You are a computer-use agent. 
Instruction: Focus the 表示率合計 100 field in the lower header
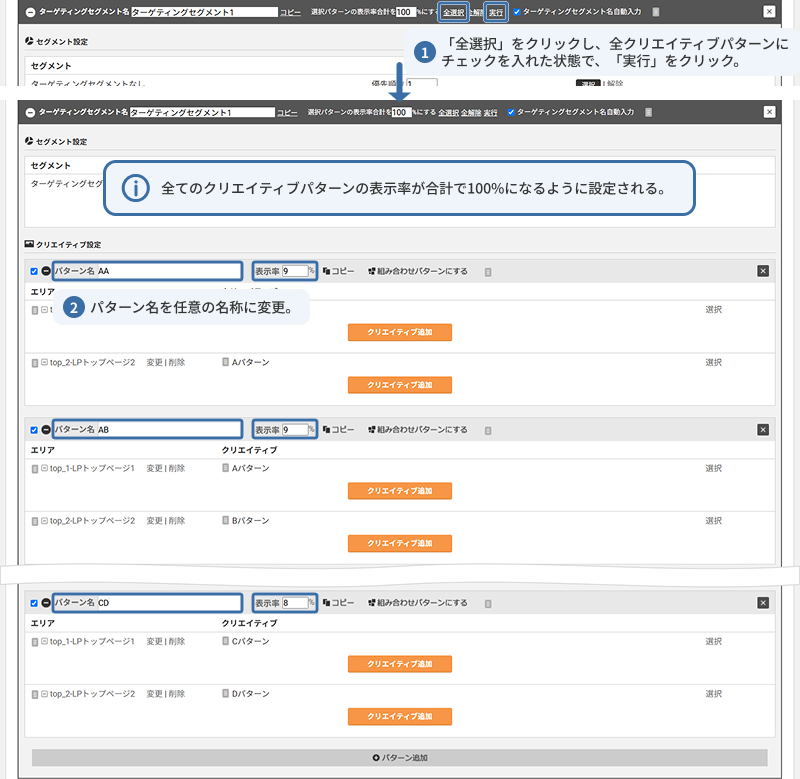coord(401,112)
